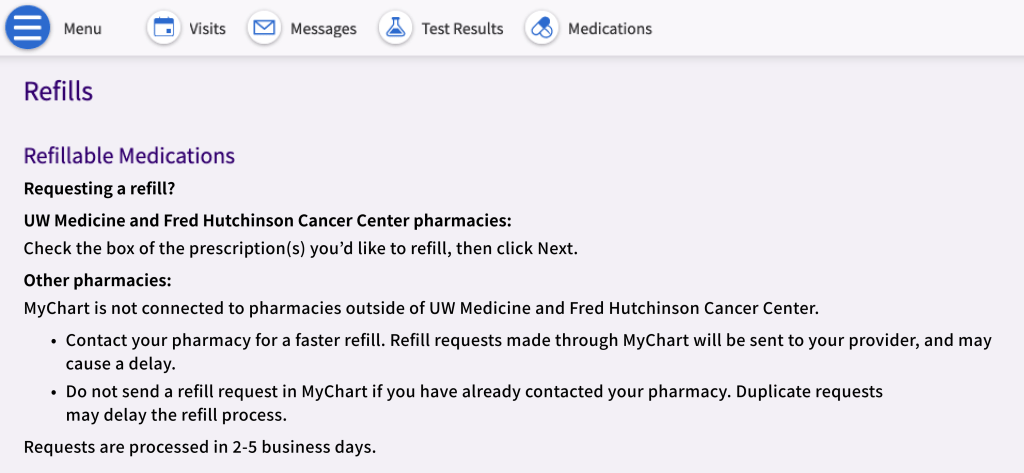Image resolution: width=1024 pixels, height=473 pixels.
Task: Click the Messages envelope icon
Action: tap(264, 28)
